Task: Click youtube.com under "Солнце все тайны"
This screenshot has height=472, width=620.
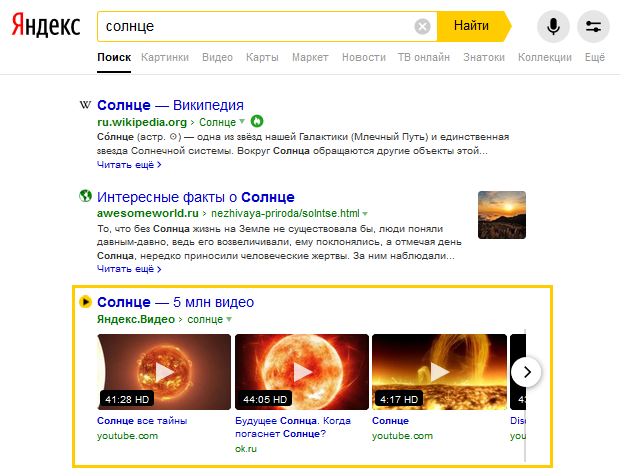Action: pos(127,436)
